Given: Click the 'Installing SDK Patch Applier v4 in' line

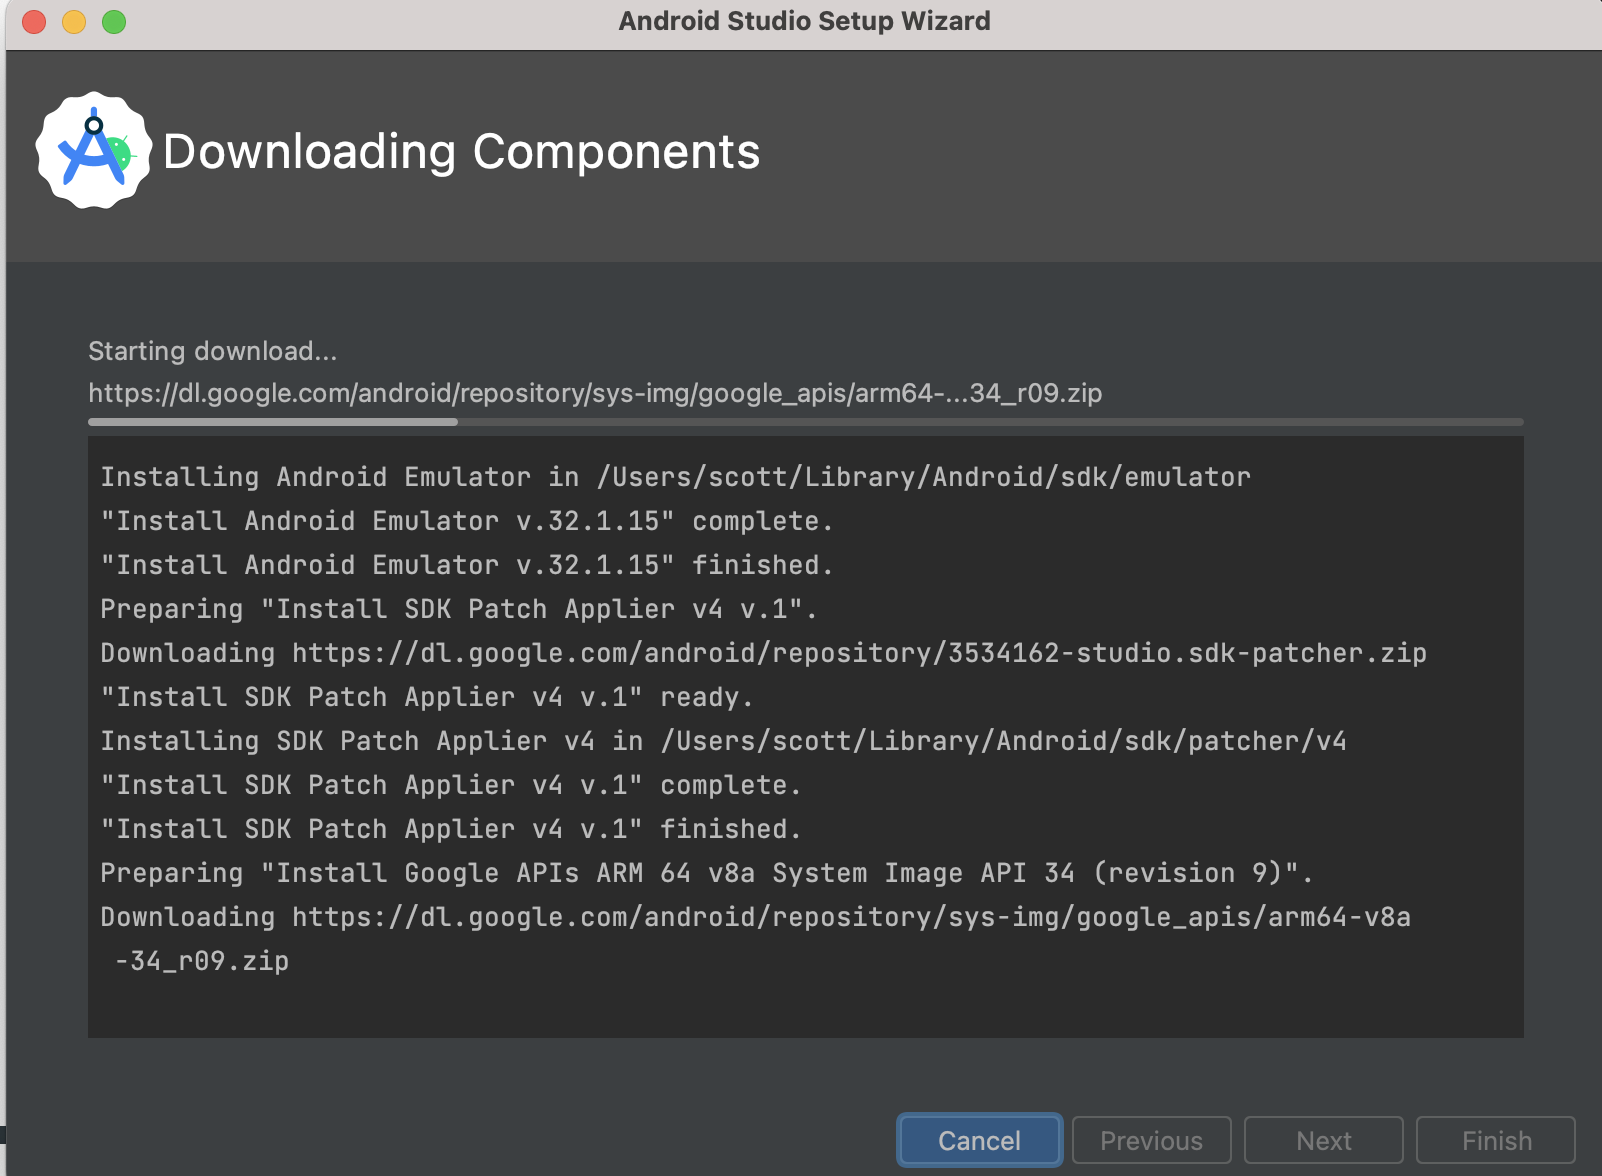Looking at the screenshot, I should 724,741.
